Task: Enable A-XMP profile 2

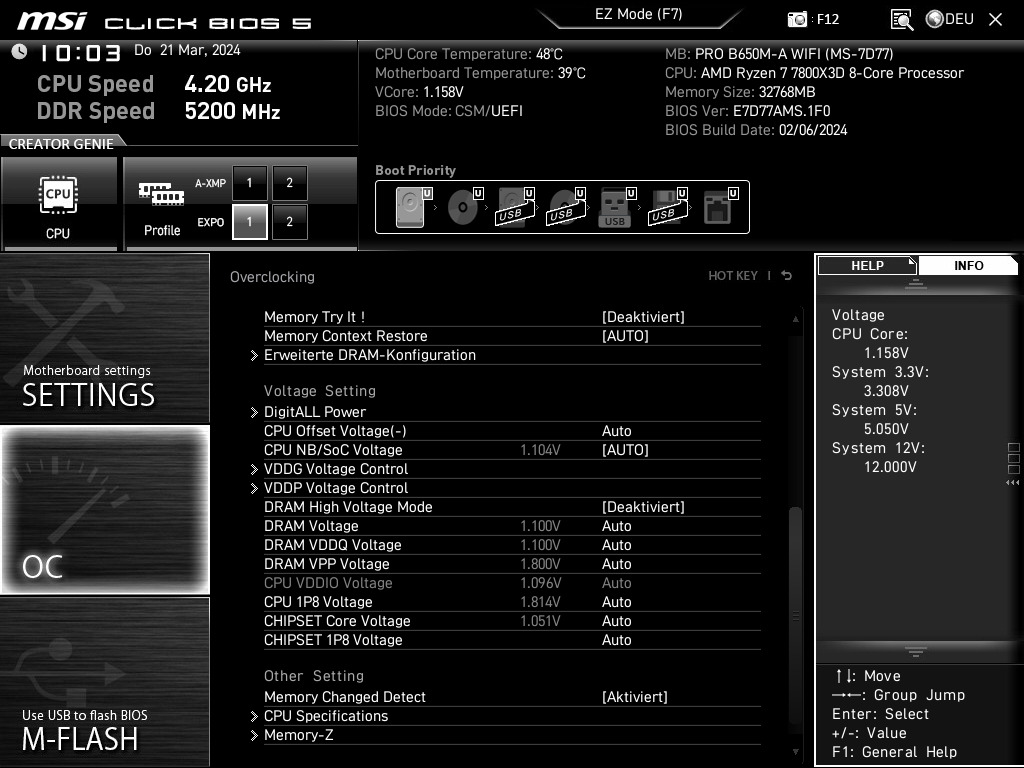Action: (289, 183)
